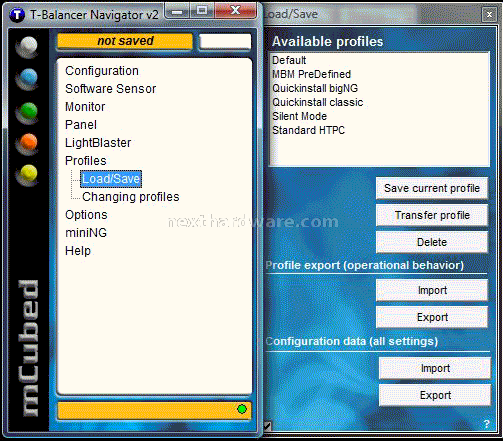Image resolution: width=503 pixels, height=441 pixels.
Task: Open Software Sensor in the navigator
Action: pyautogui.click(x=110, y=89)
